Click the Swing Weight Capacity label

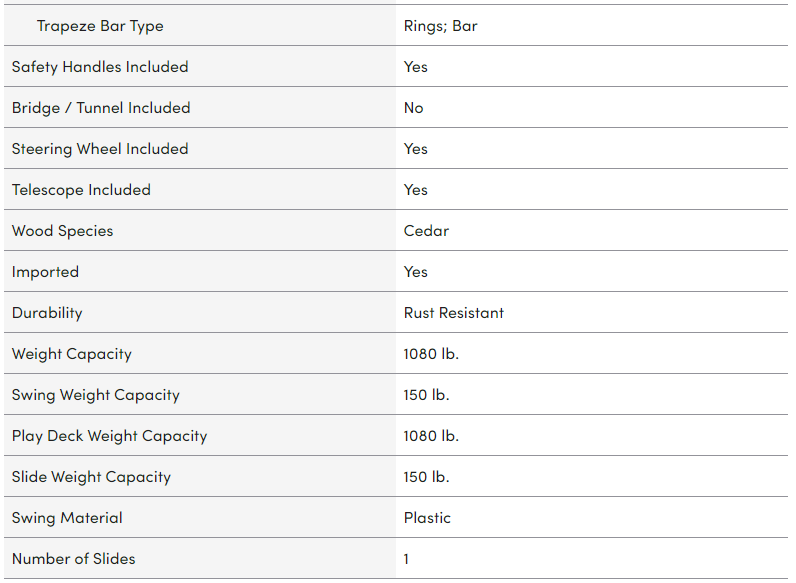(96, 395)
